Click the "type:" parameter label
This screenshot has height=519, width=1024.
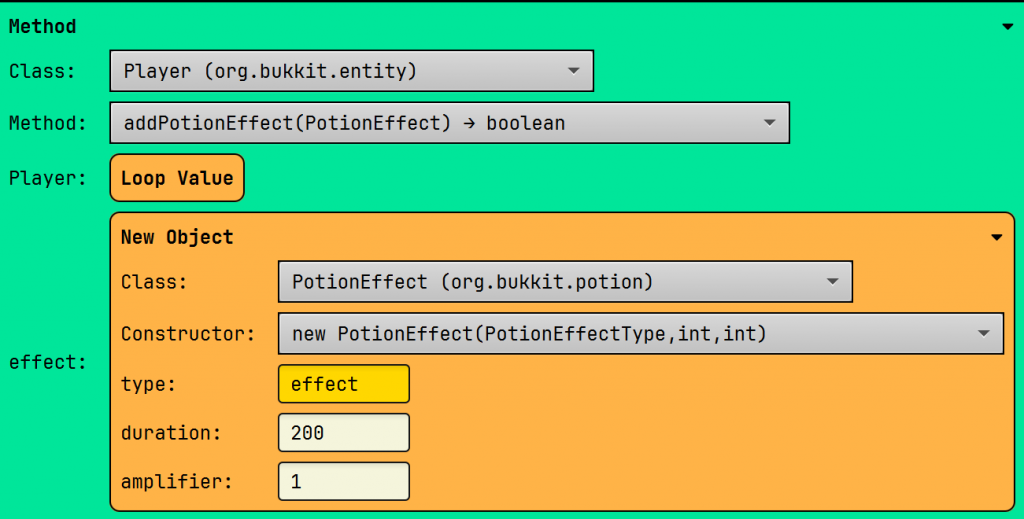[148, 384]
